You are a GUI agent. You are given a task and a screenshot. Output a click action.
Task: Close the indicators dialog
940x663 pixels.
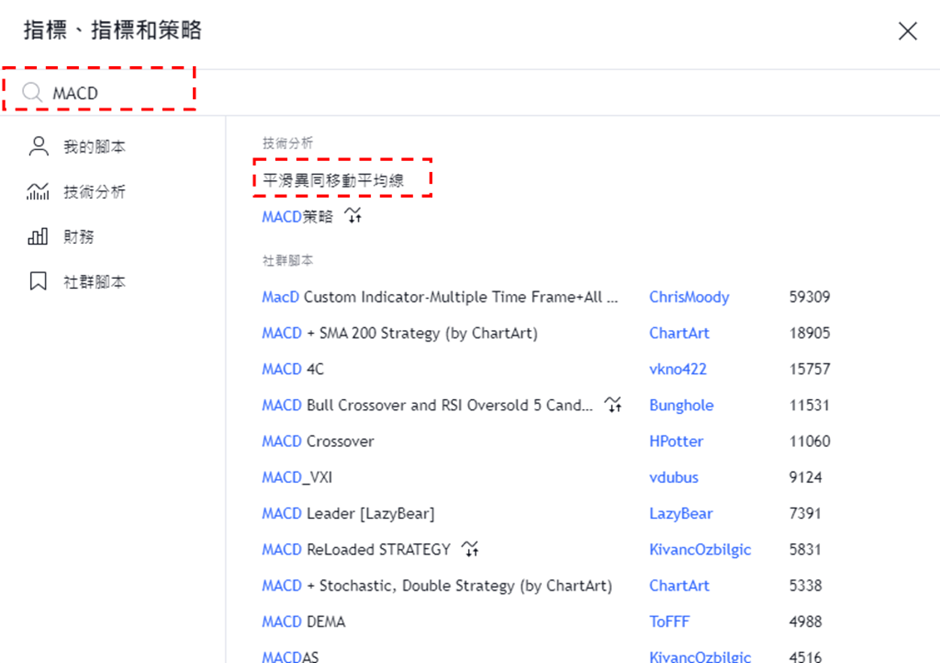907,31
